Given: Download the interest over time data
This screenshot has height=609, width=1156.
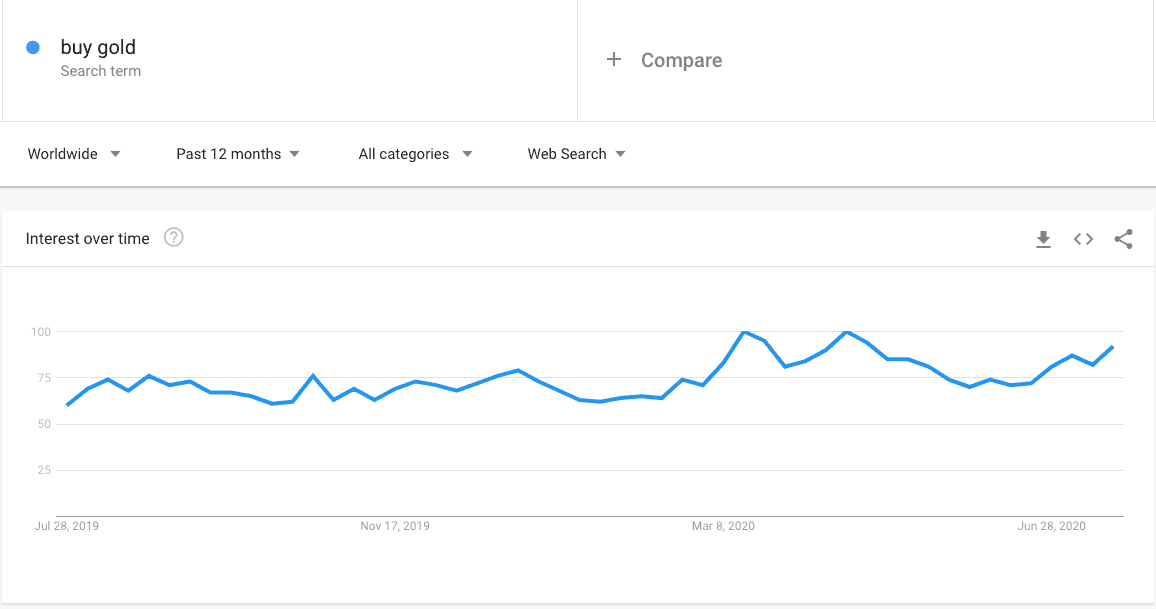Looking at the screenshot, I should (x=1043, y=239).
